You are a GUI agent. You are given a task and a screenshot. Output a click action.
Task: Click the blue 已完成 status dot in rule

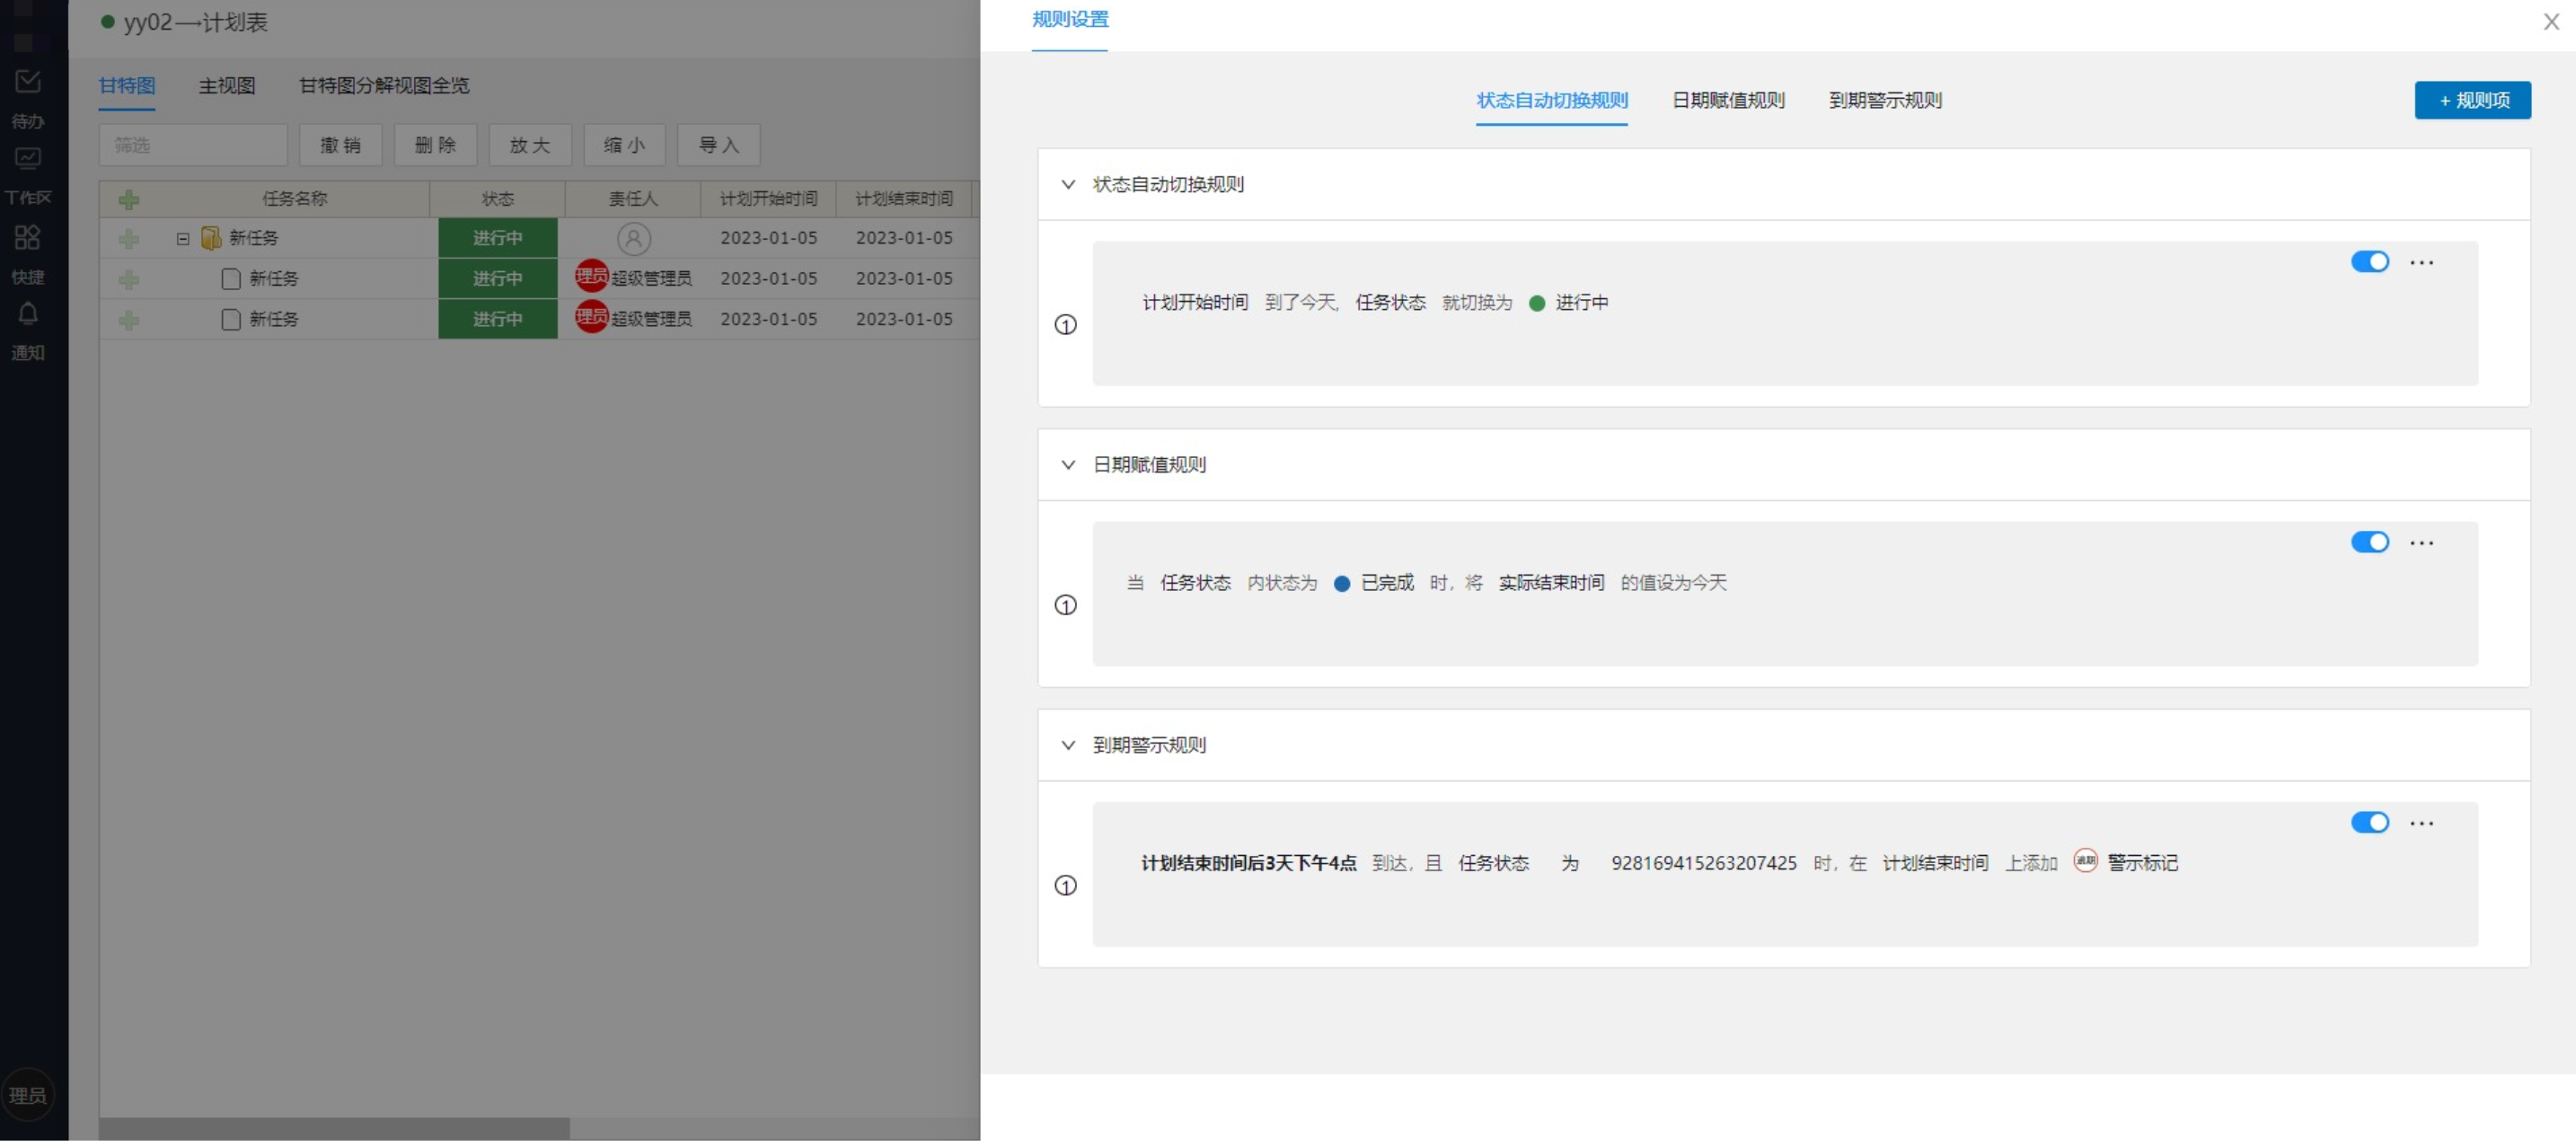click(x=1342, y=585)
